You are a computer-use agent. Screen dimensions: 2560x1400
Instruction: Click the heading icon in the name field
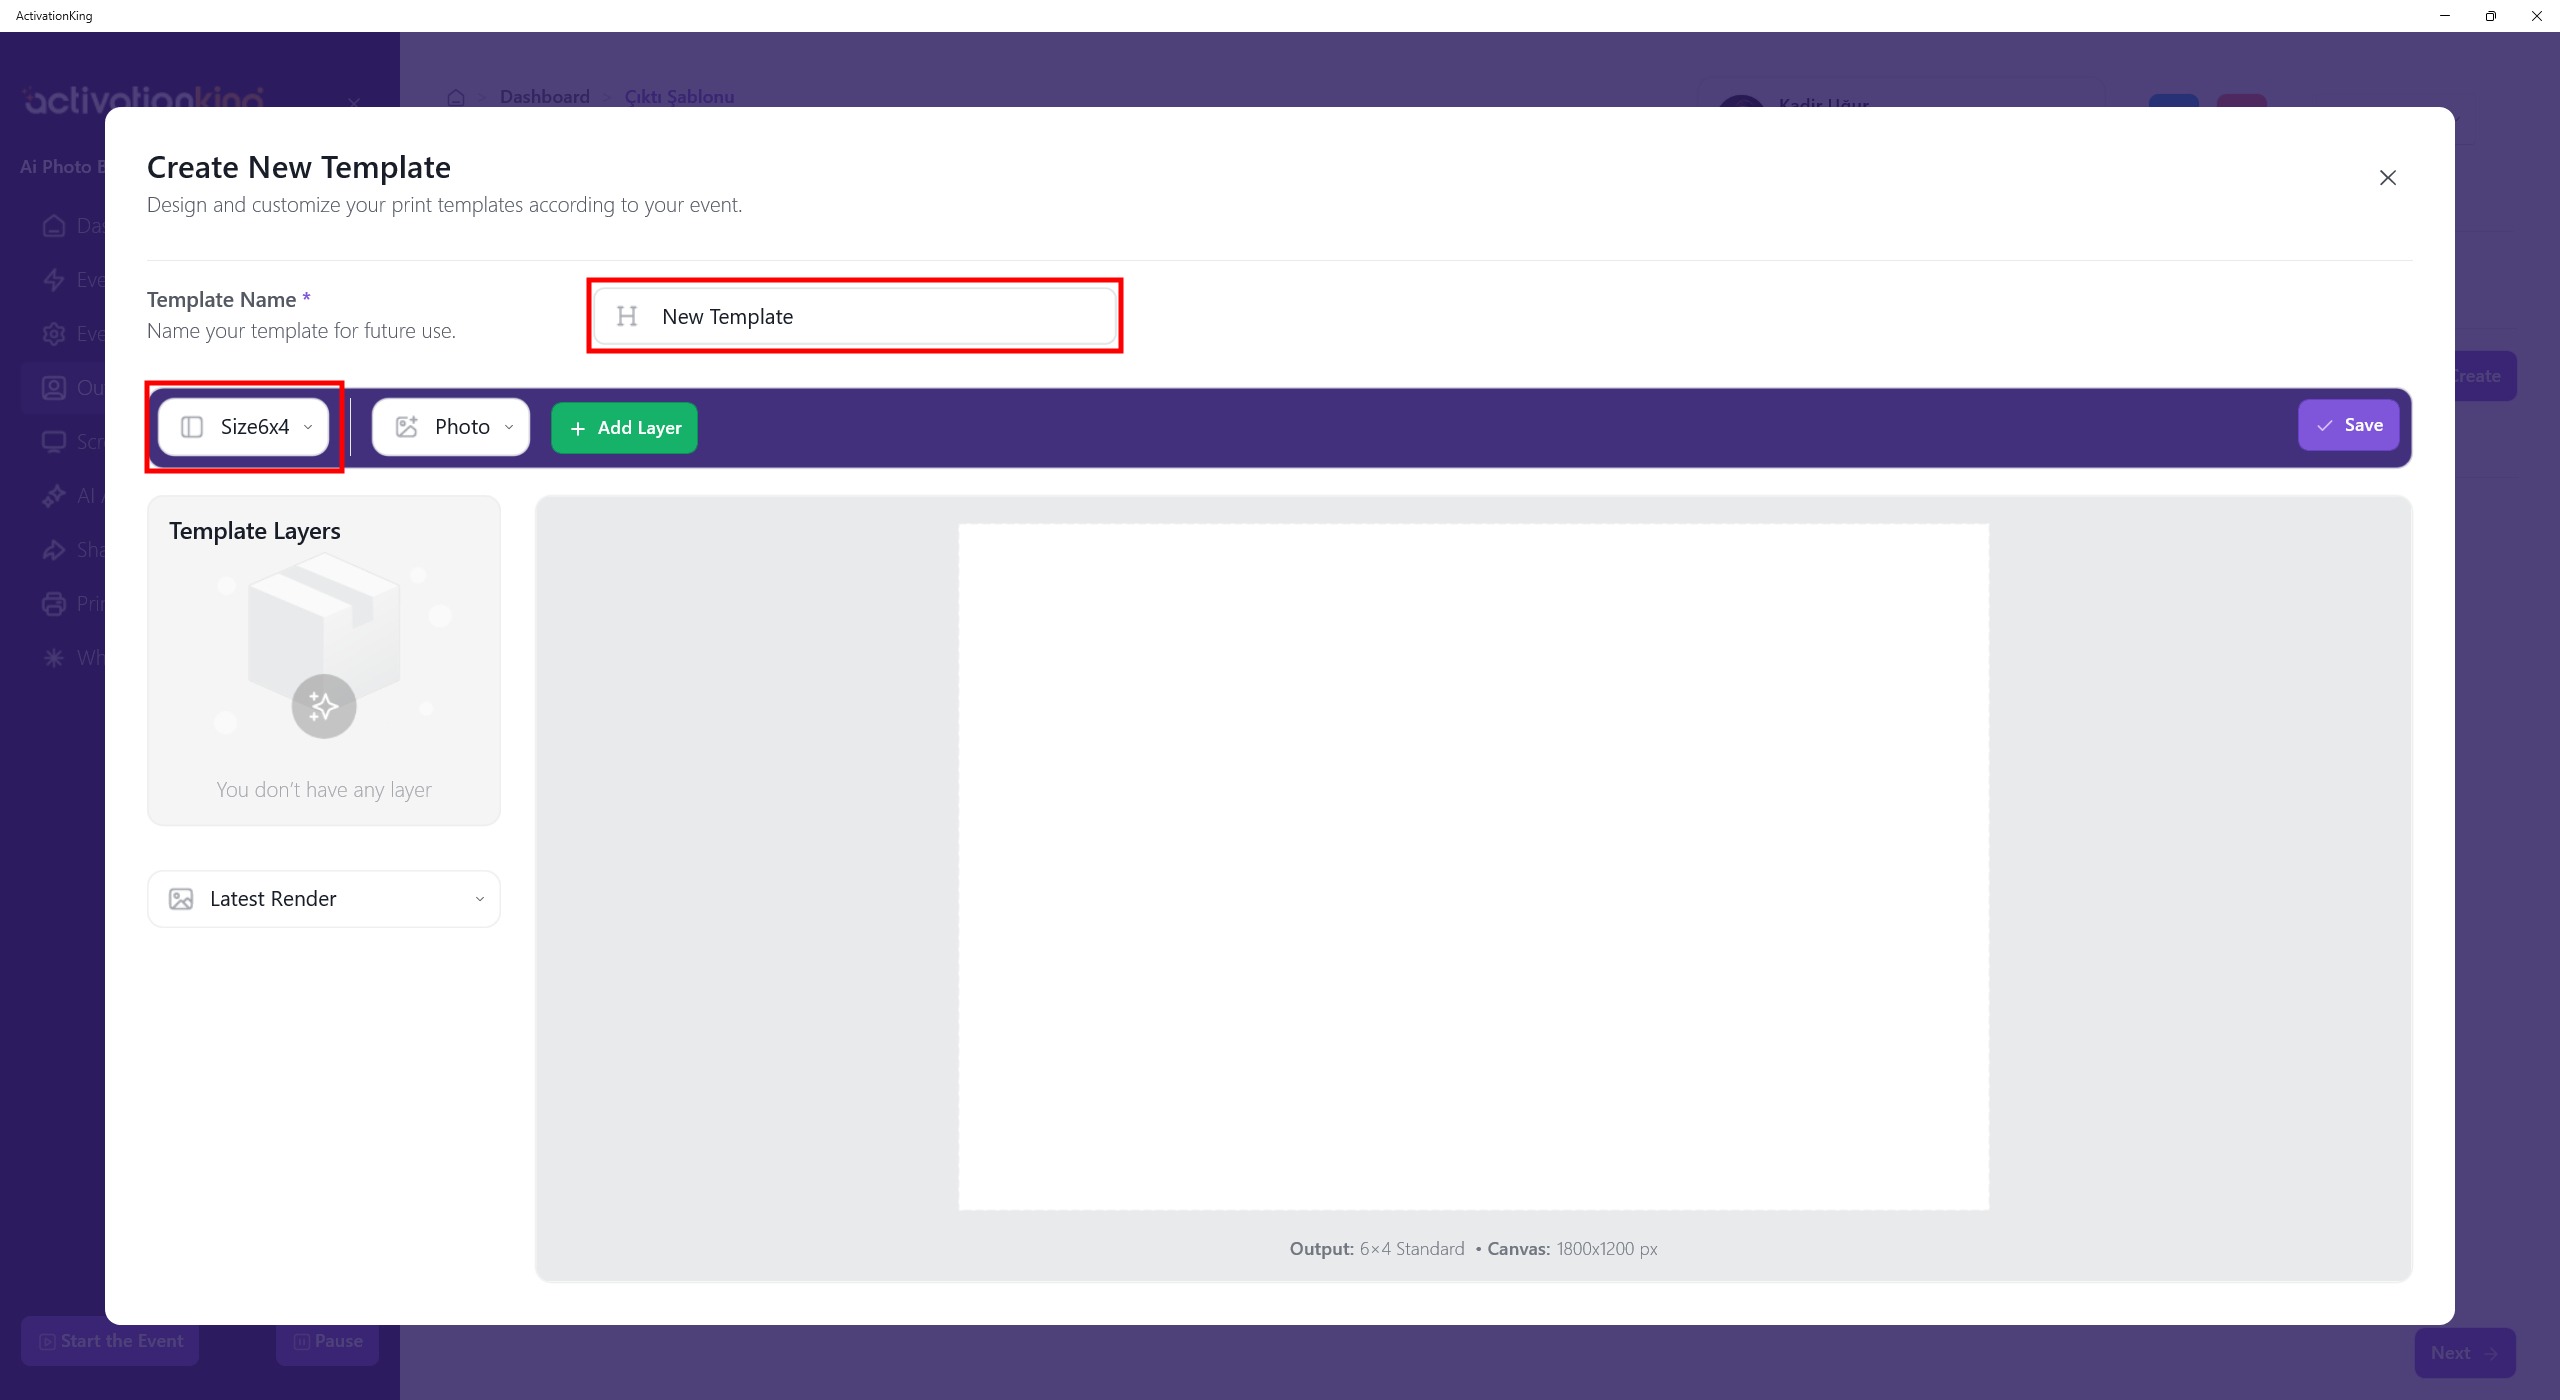tap(627, 317)
